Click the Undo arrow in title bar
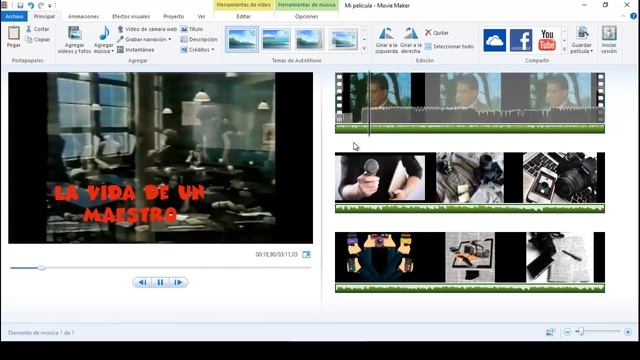 [31, 5]
